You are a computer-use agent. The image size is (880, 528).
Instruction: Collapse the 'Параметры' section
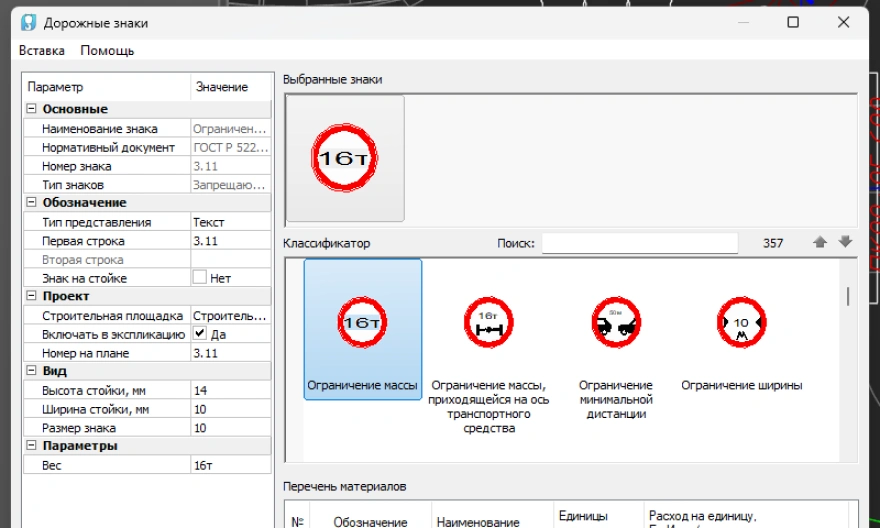point(31,446)
